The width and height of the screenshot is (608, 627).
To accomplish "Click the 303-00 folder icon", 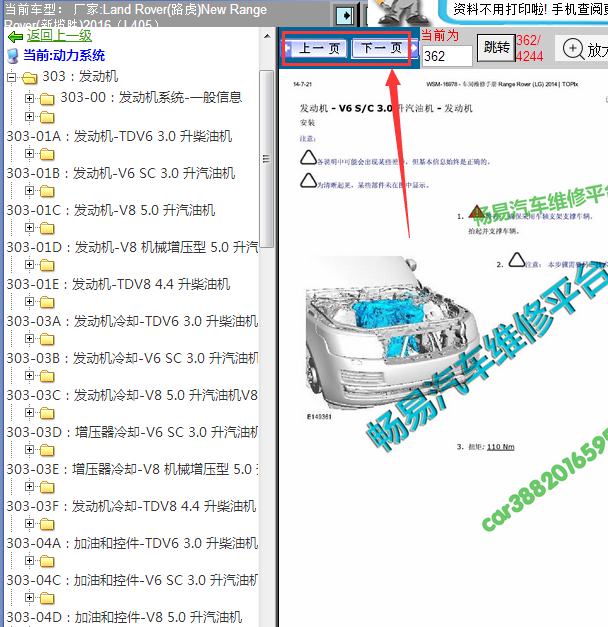I will [47, 99].
